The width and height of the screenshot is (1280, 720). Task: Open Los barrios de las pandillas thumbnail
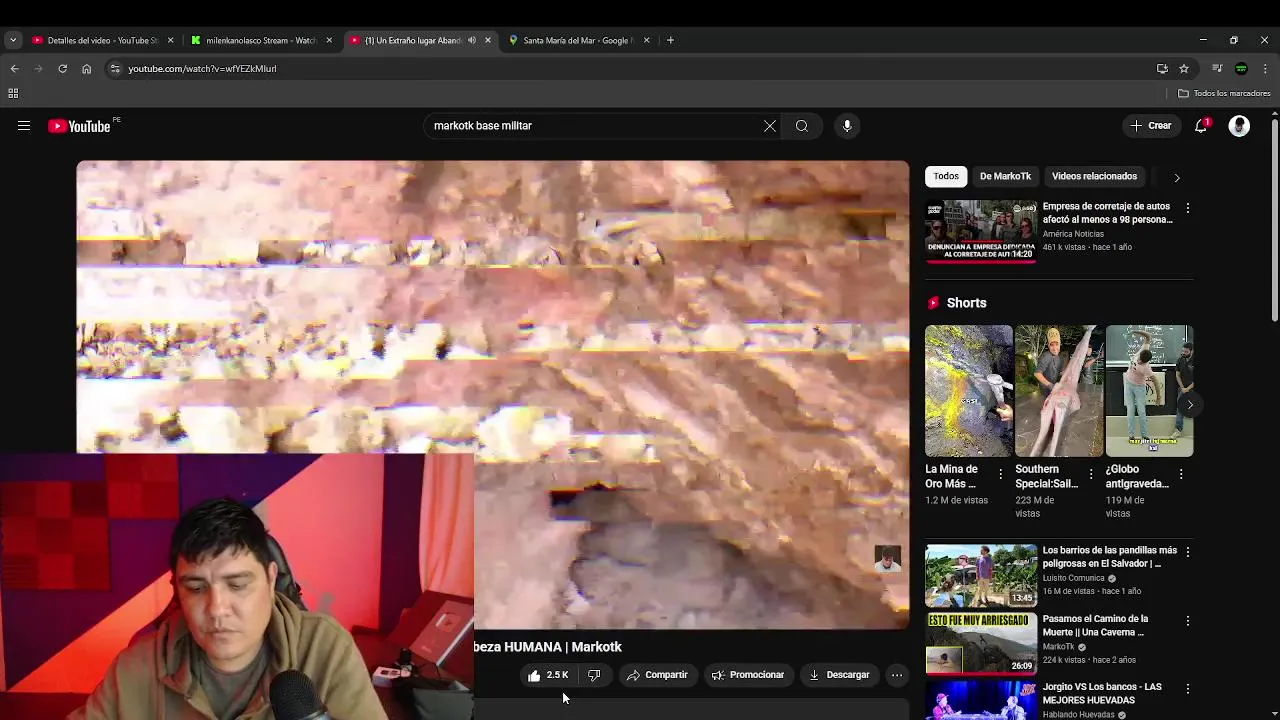point(981,575)
